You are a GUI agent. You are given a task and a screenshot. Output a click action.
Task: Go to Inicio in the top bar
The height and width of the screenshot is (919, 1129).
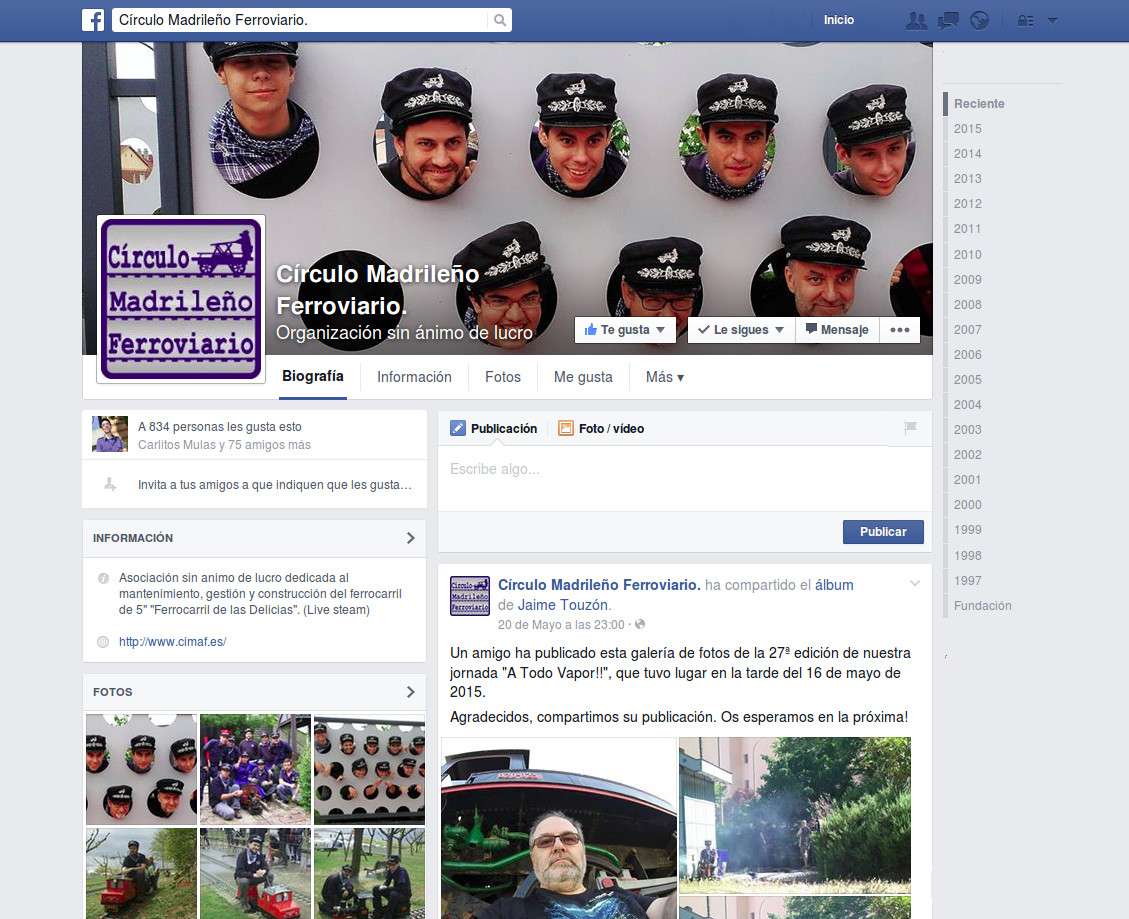pos(839,20)
